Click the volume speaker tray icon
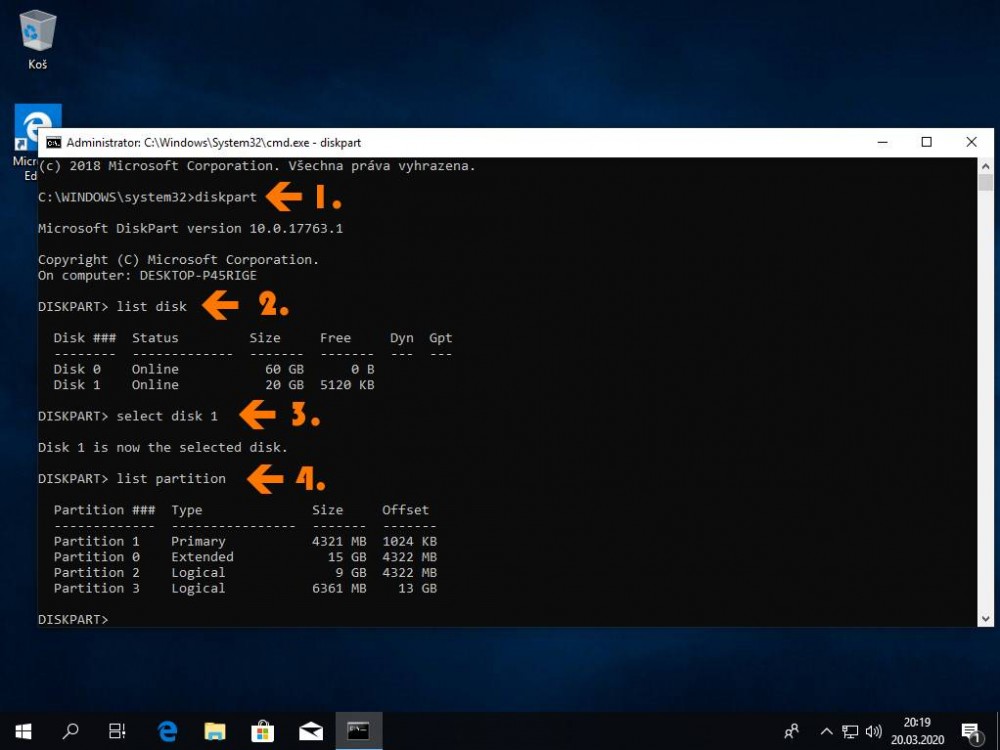Image resolution: width=1000 pixels, height=750 pixels. (x=874, y=731)
